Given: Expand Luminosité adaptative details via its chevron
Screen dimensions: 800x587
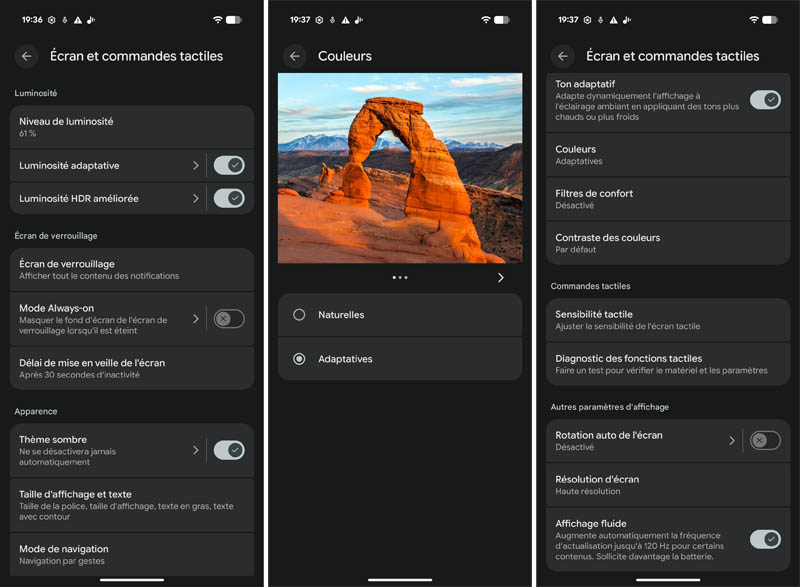Looking at the screenshot, I should tap(196, 165).
